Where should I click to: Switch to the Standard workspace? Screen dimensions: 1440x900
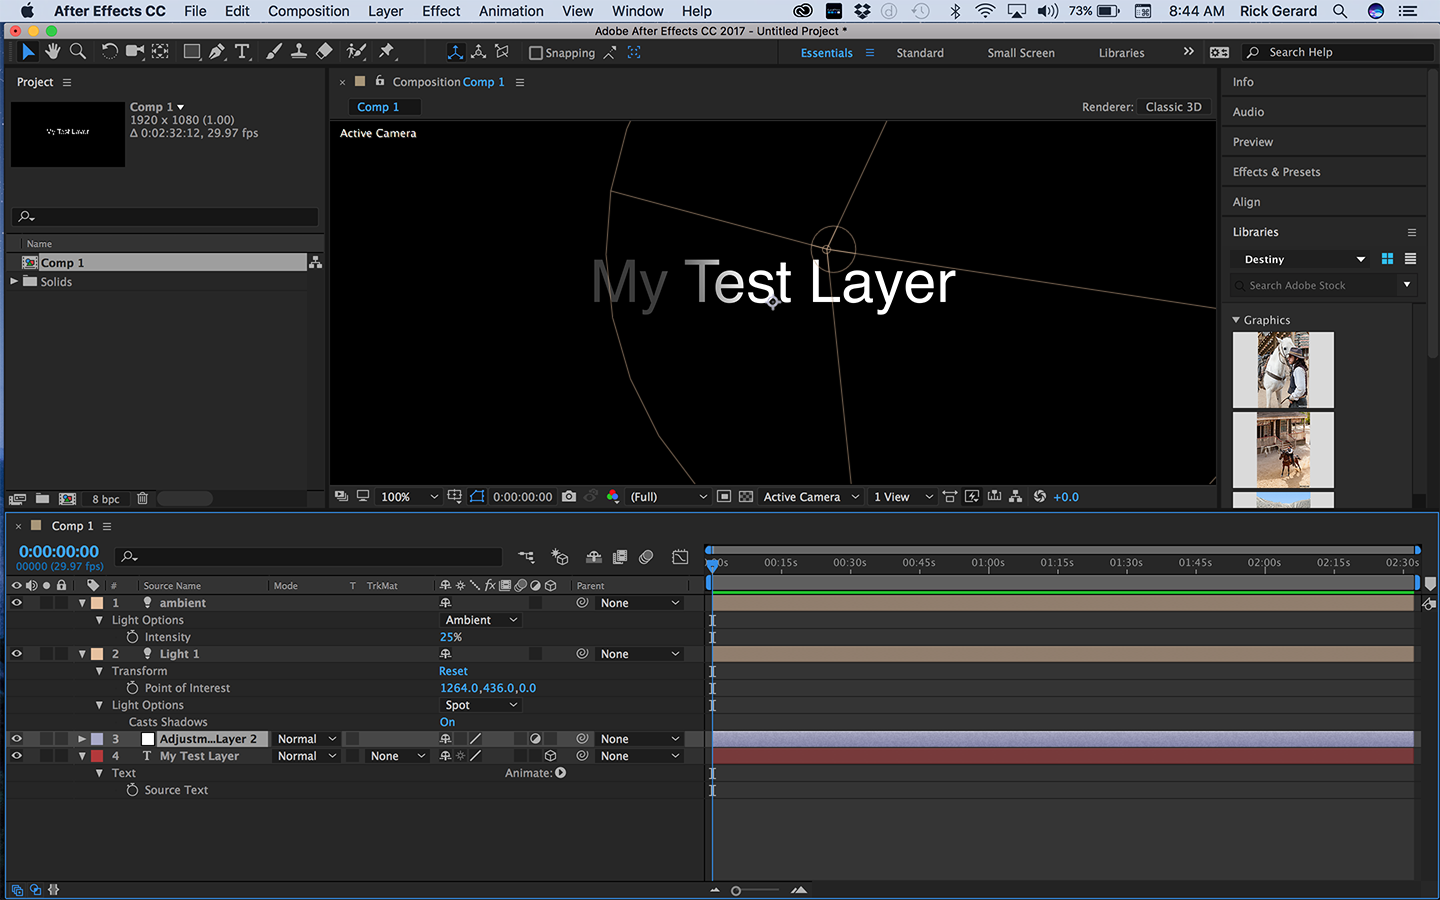point(920,53)
